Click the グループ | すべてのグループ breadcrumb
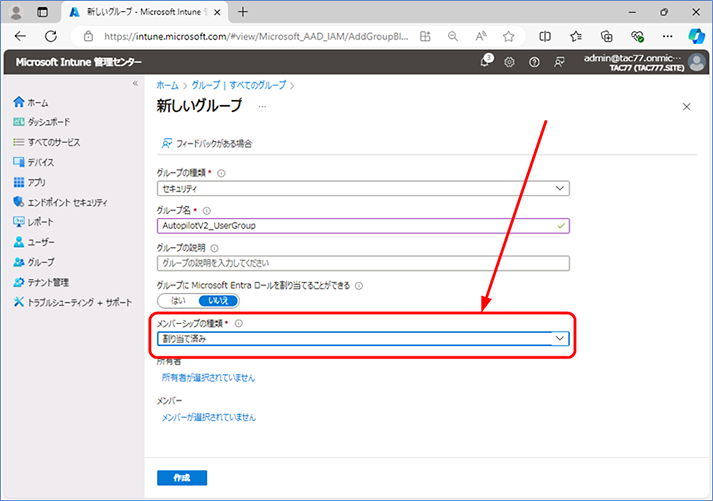The height and width of the screenshot is (501, 713). (239, 85)
